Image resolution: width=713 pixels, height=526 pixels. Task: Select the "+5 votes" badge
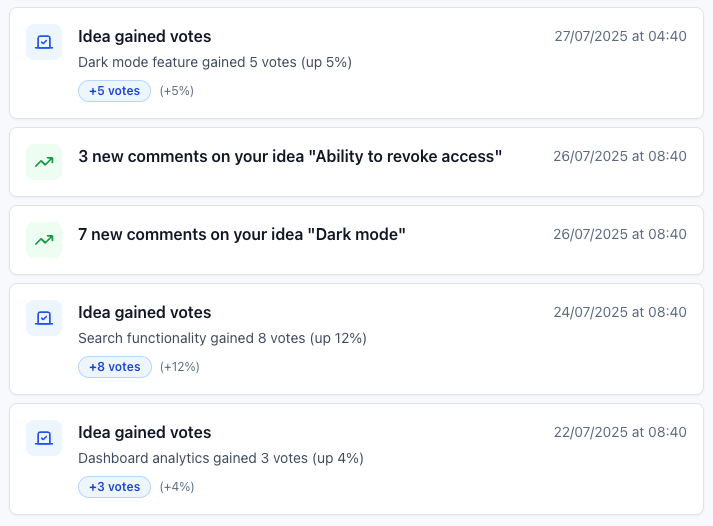point(114,91)
